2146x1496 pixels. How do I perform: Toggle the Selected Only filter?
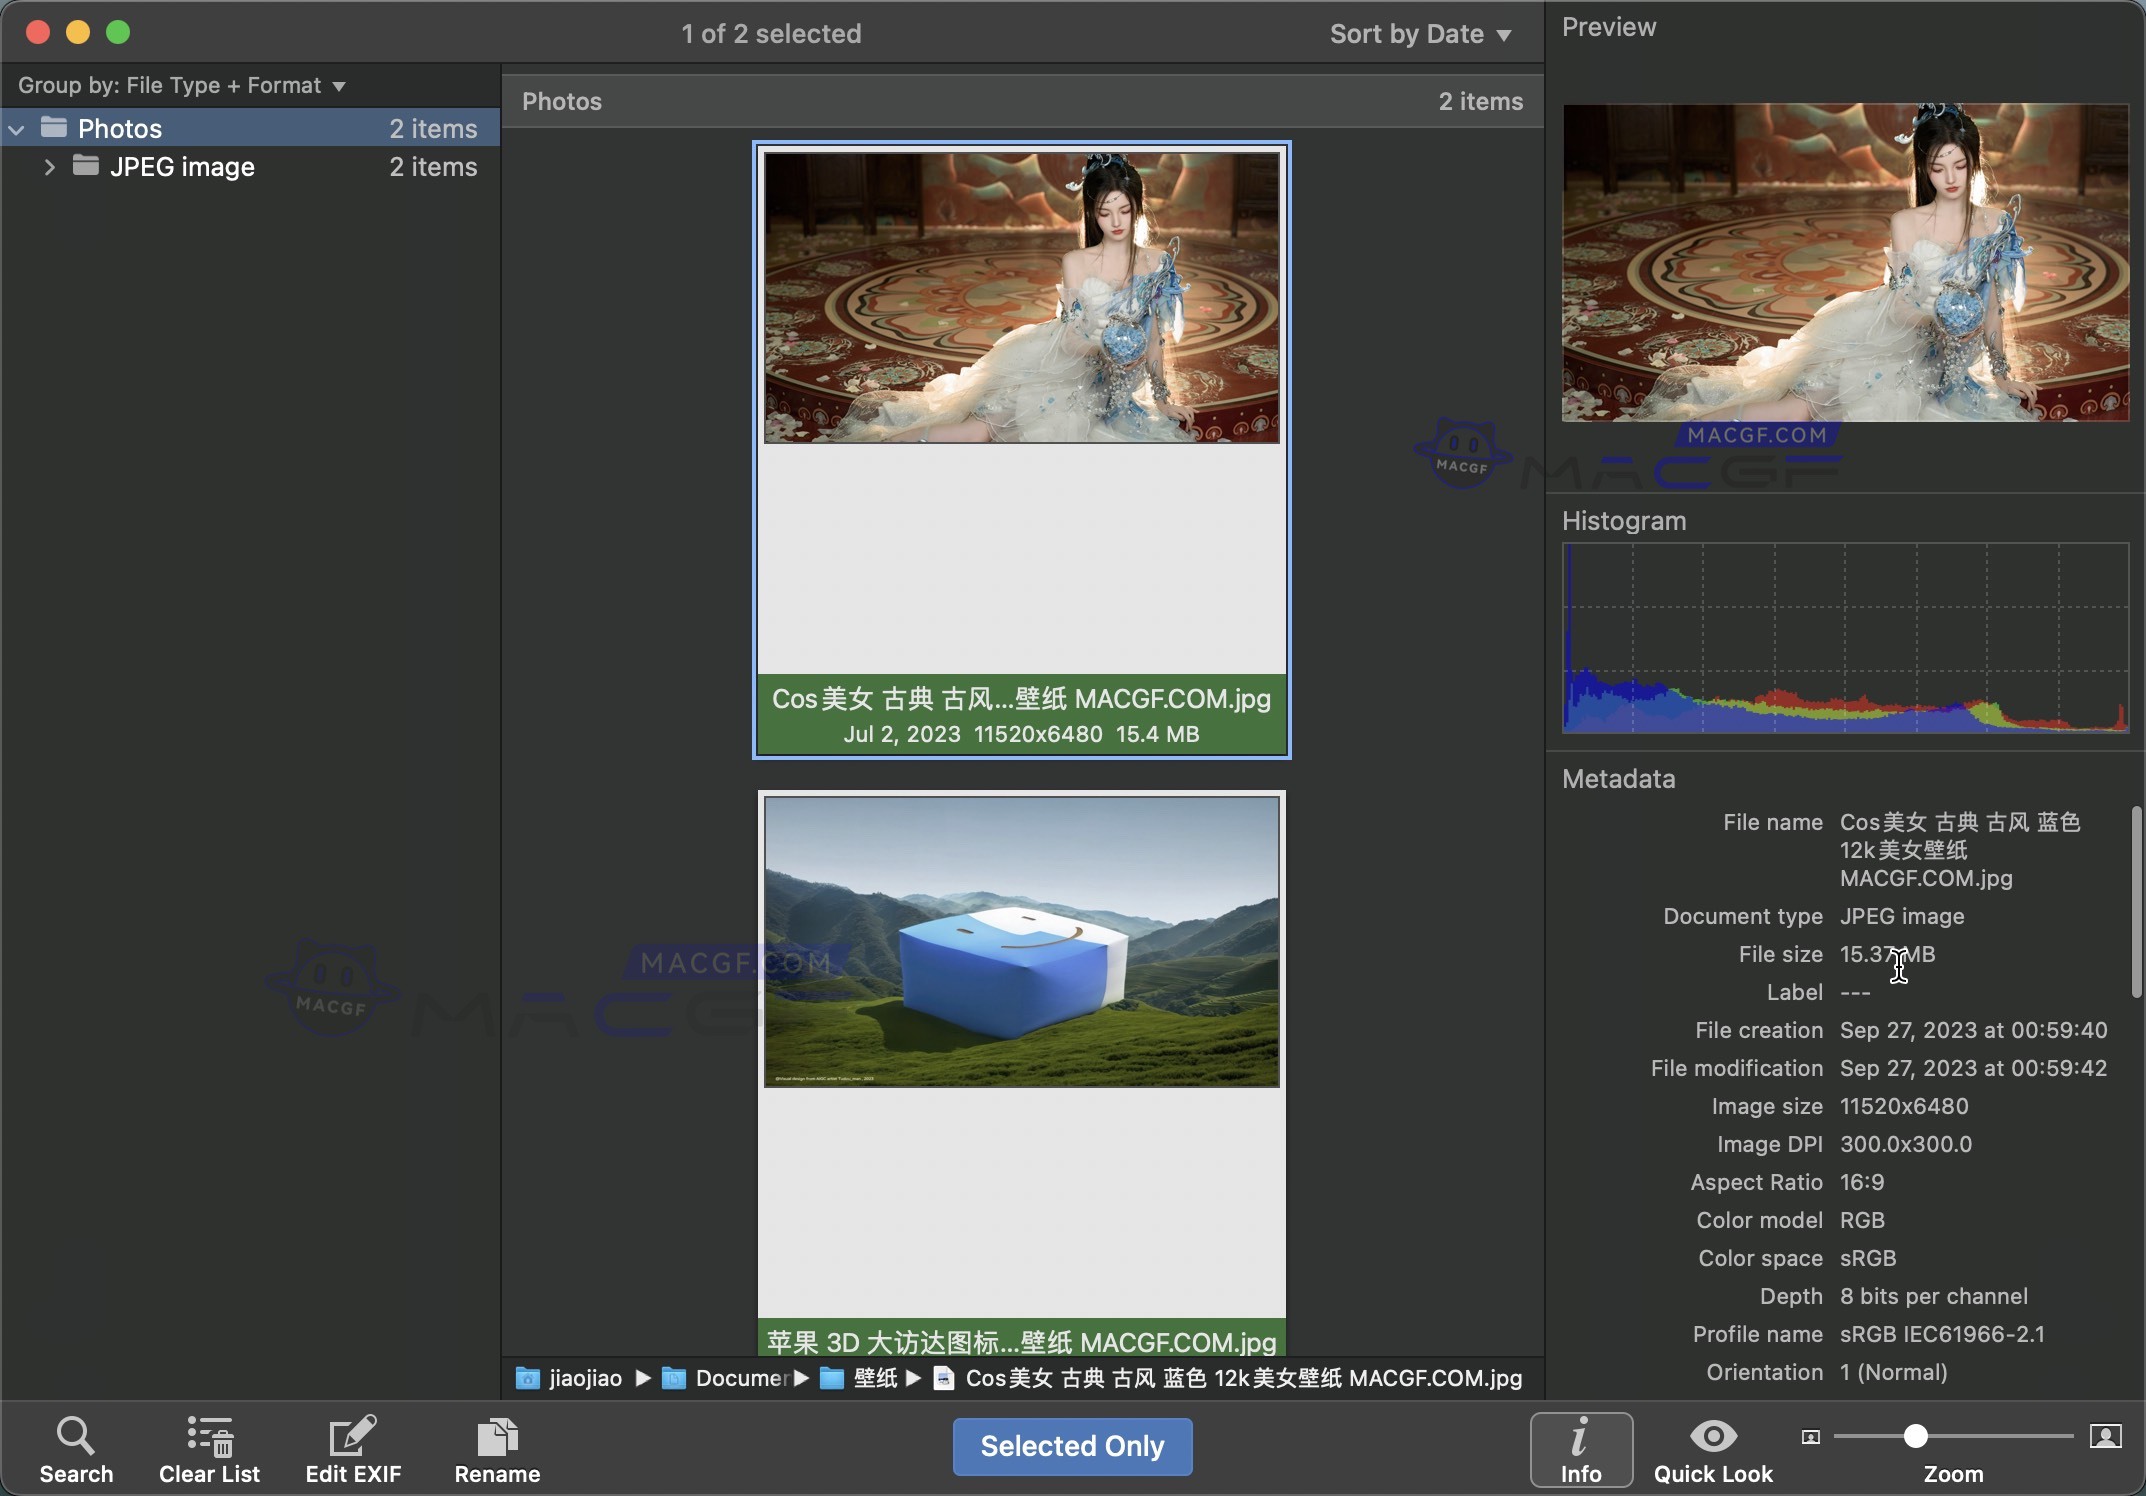[x=1071, y=1447]
